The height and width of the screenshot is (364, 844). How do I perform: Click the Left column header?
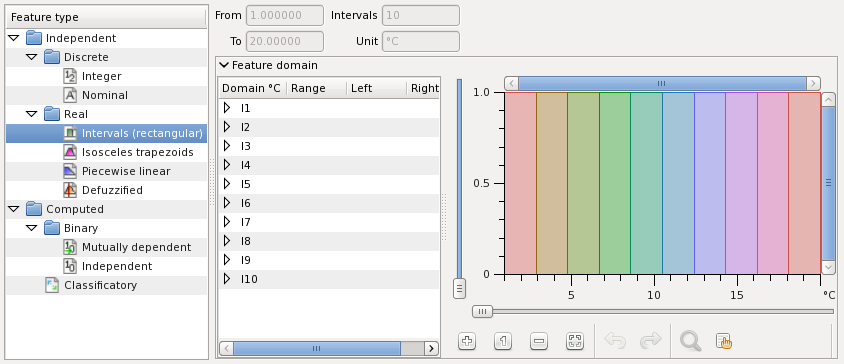tap(377, 88)
